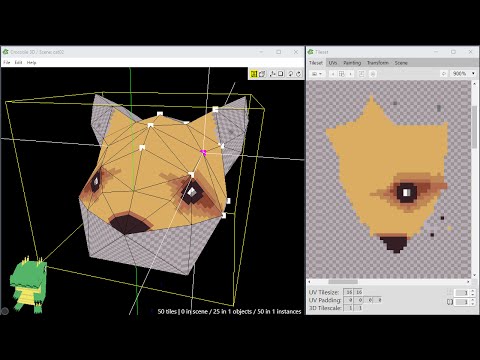The height and width of the screenshot is (360, 480).
Task: Click the tile bounds icon in Tileset toolbar
Action: (x=361, y=74)
